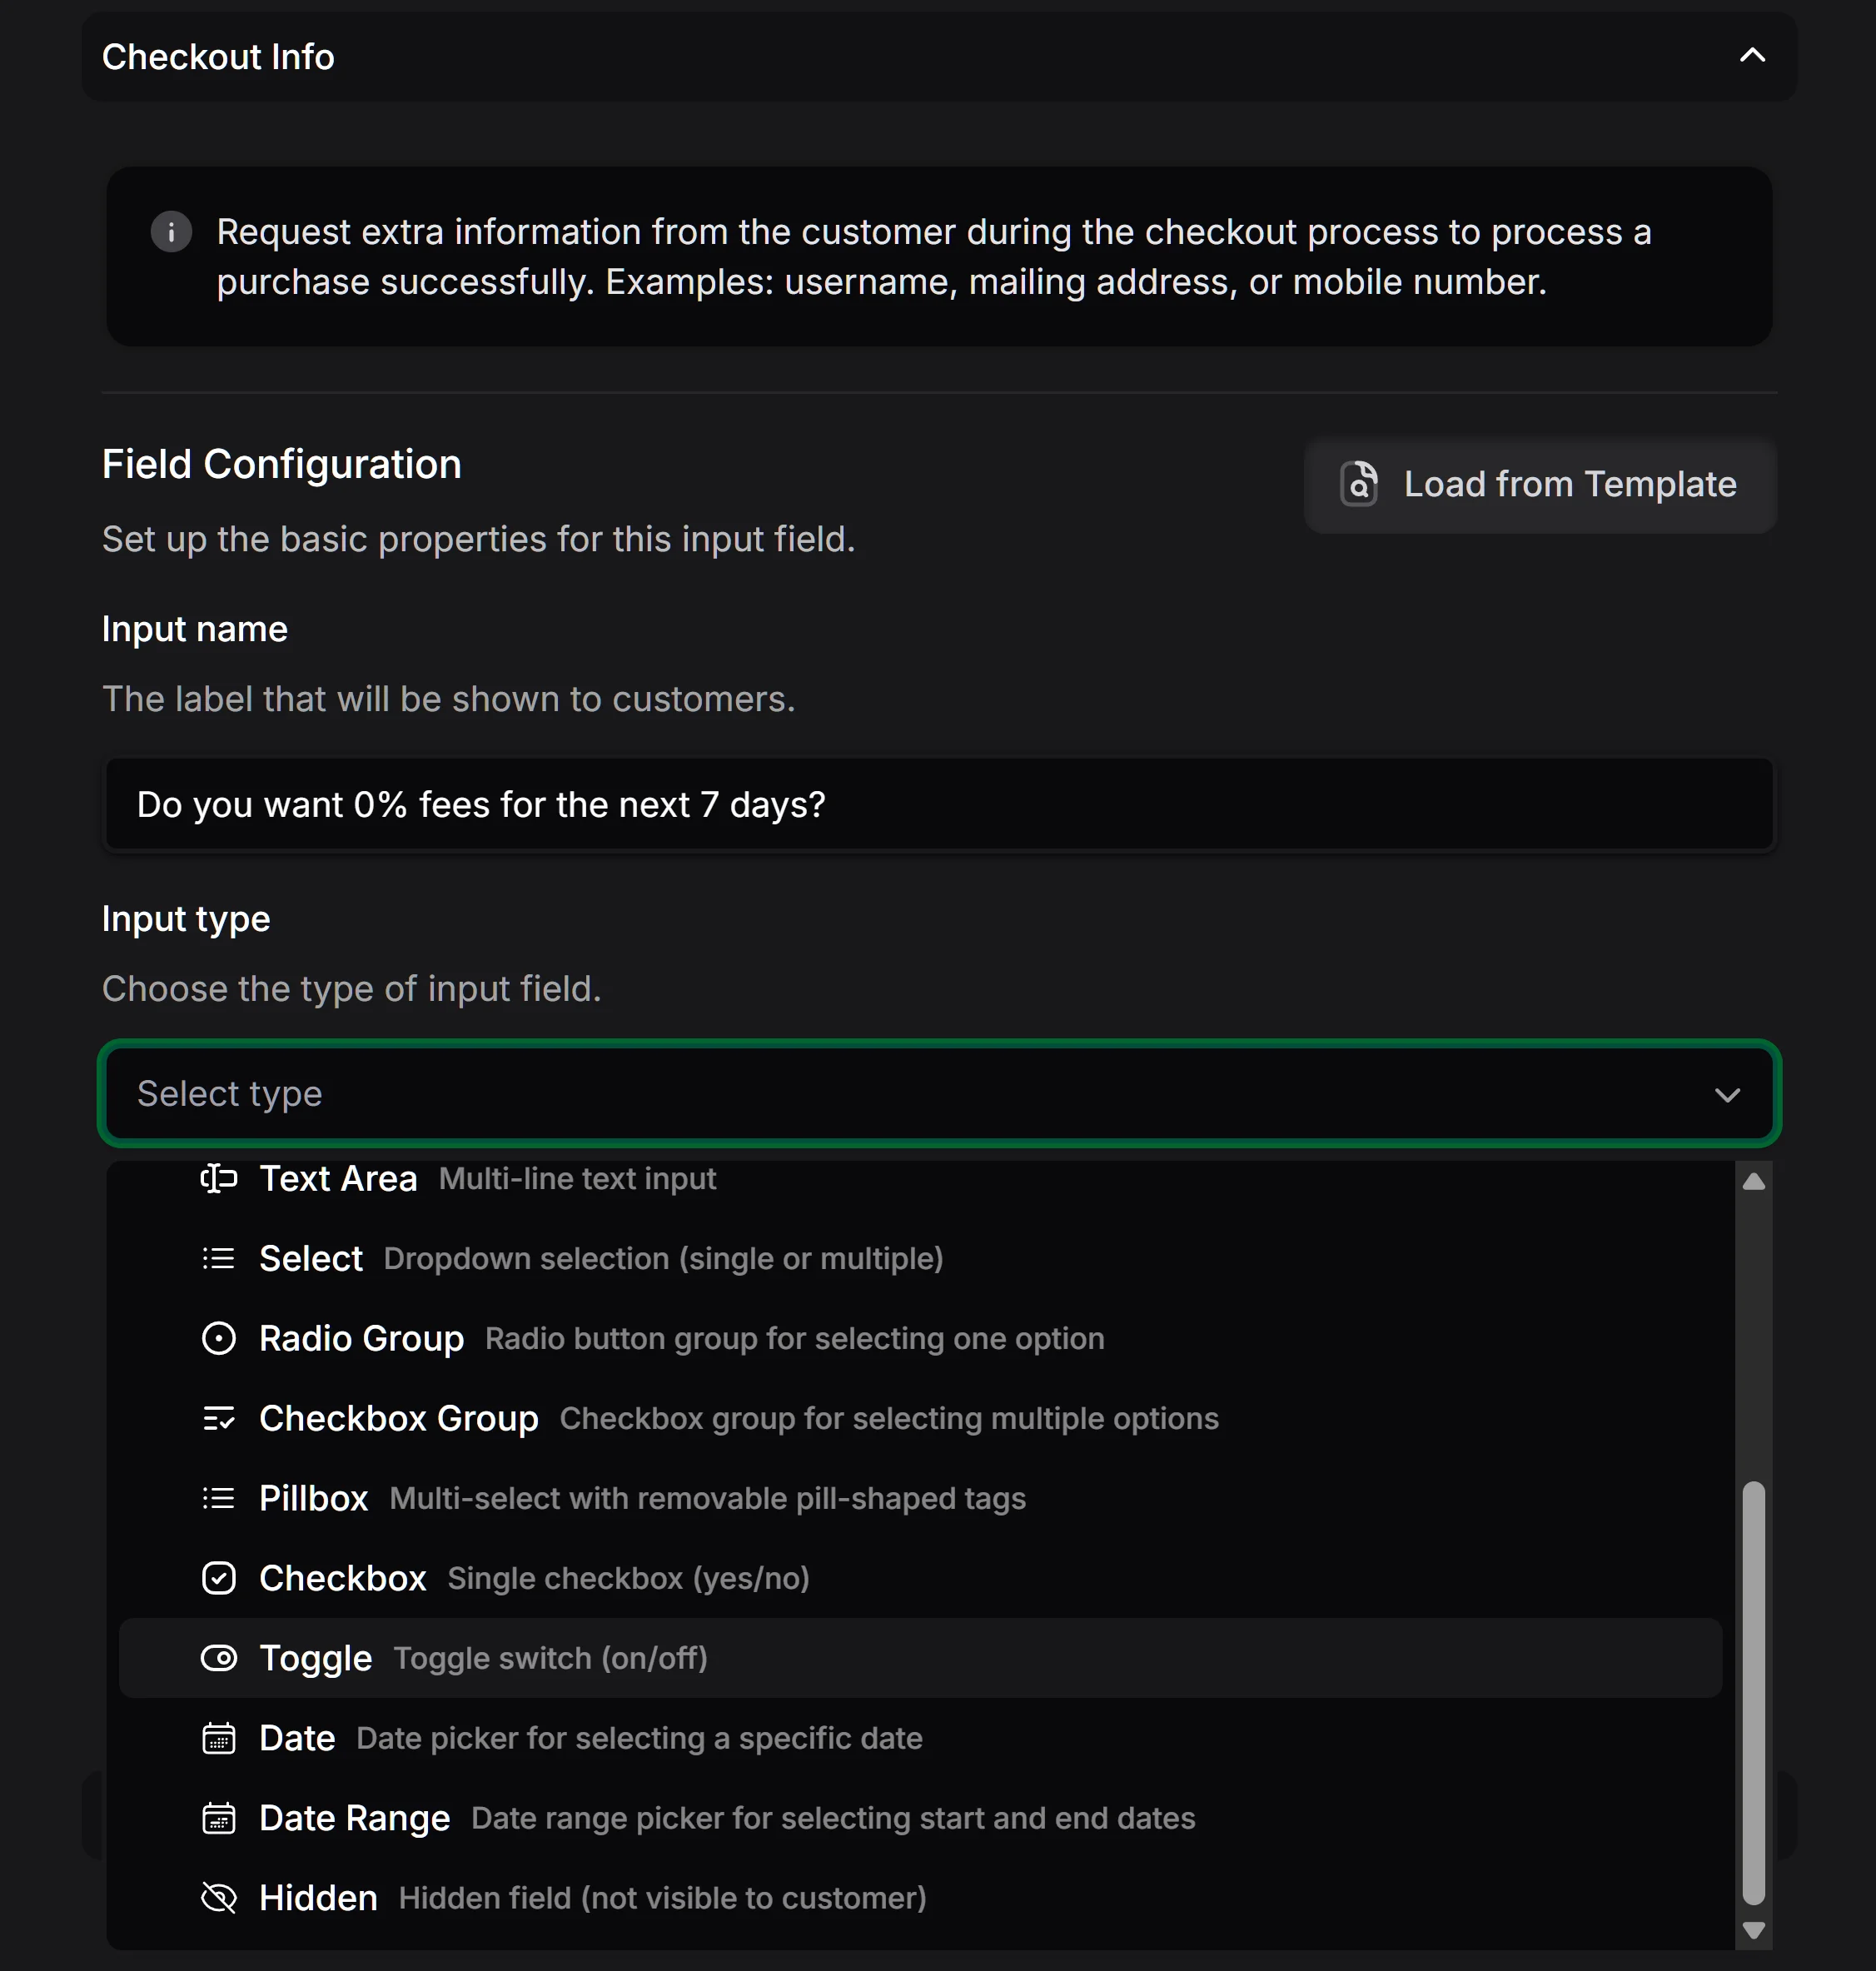
Task: Collapse the Checkout Info section
Action: coord(1752,56)
